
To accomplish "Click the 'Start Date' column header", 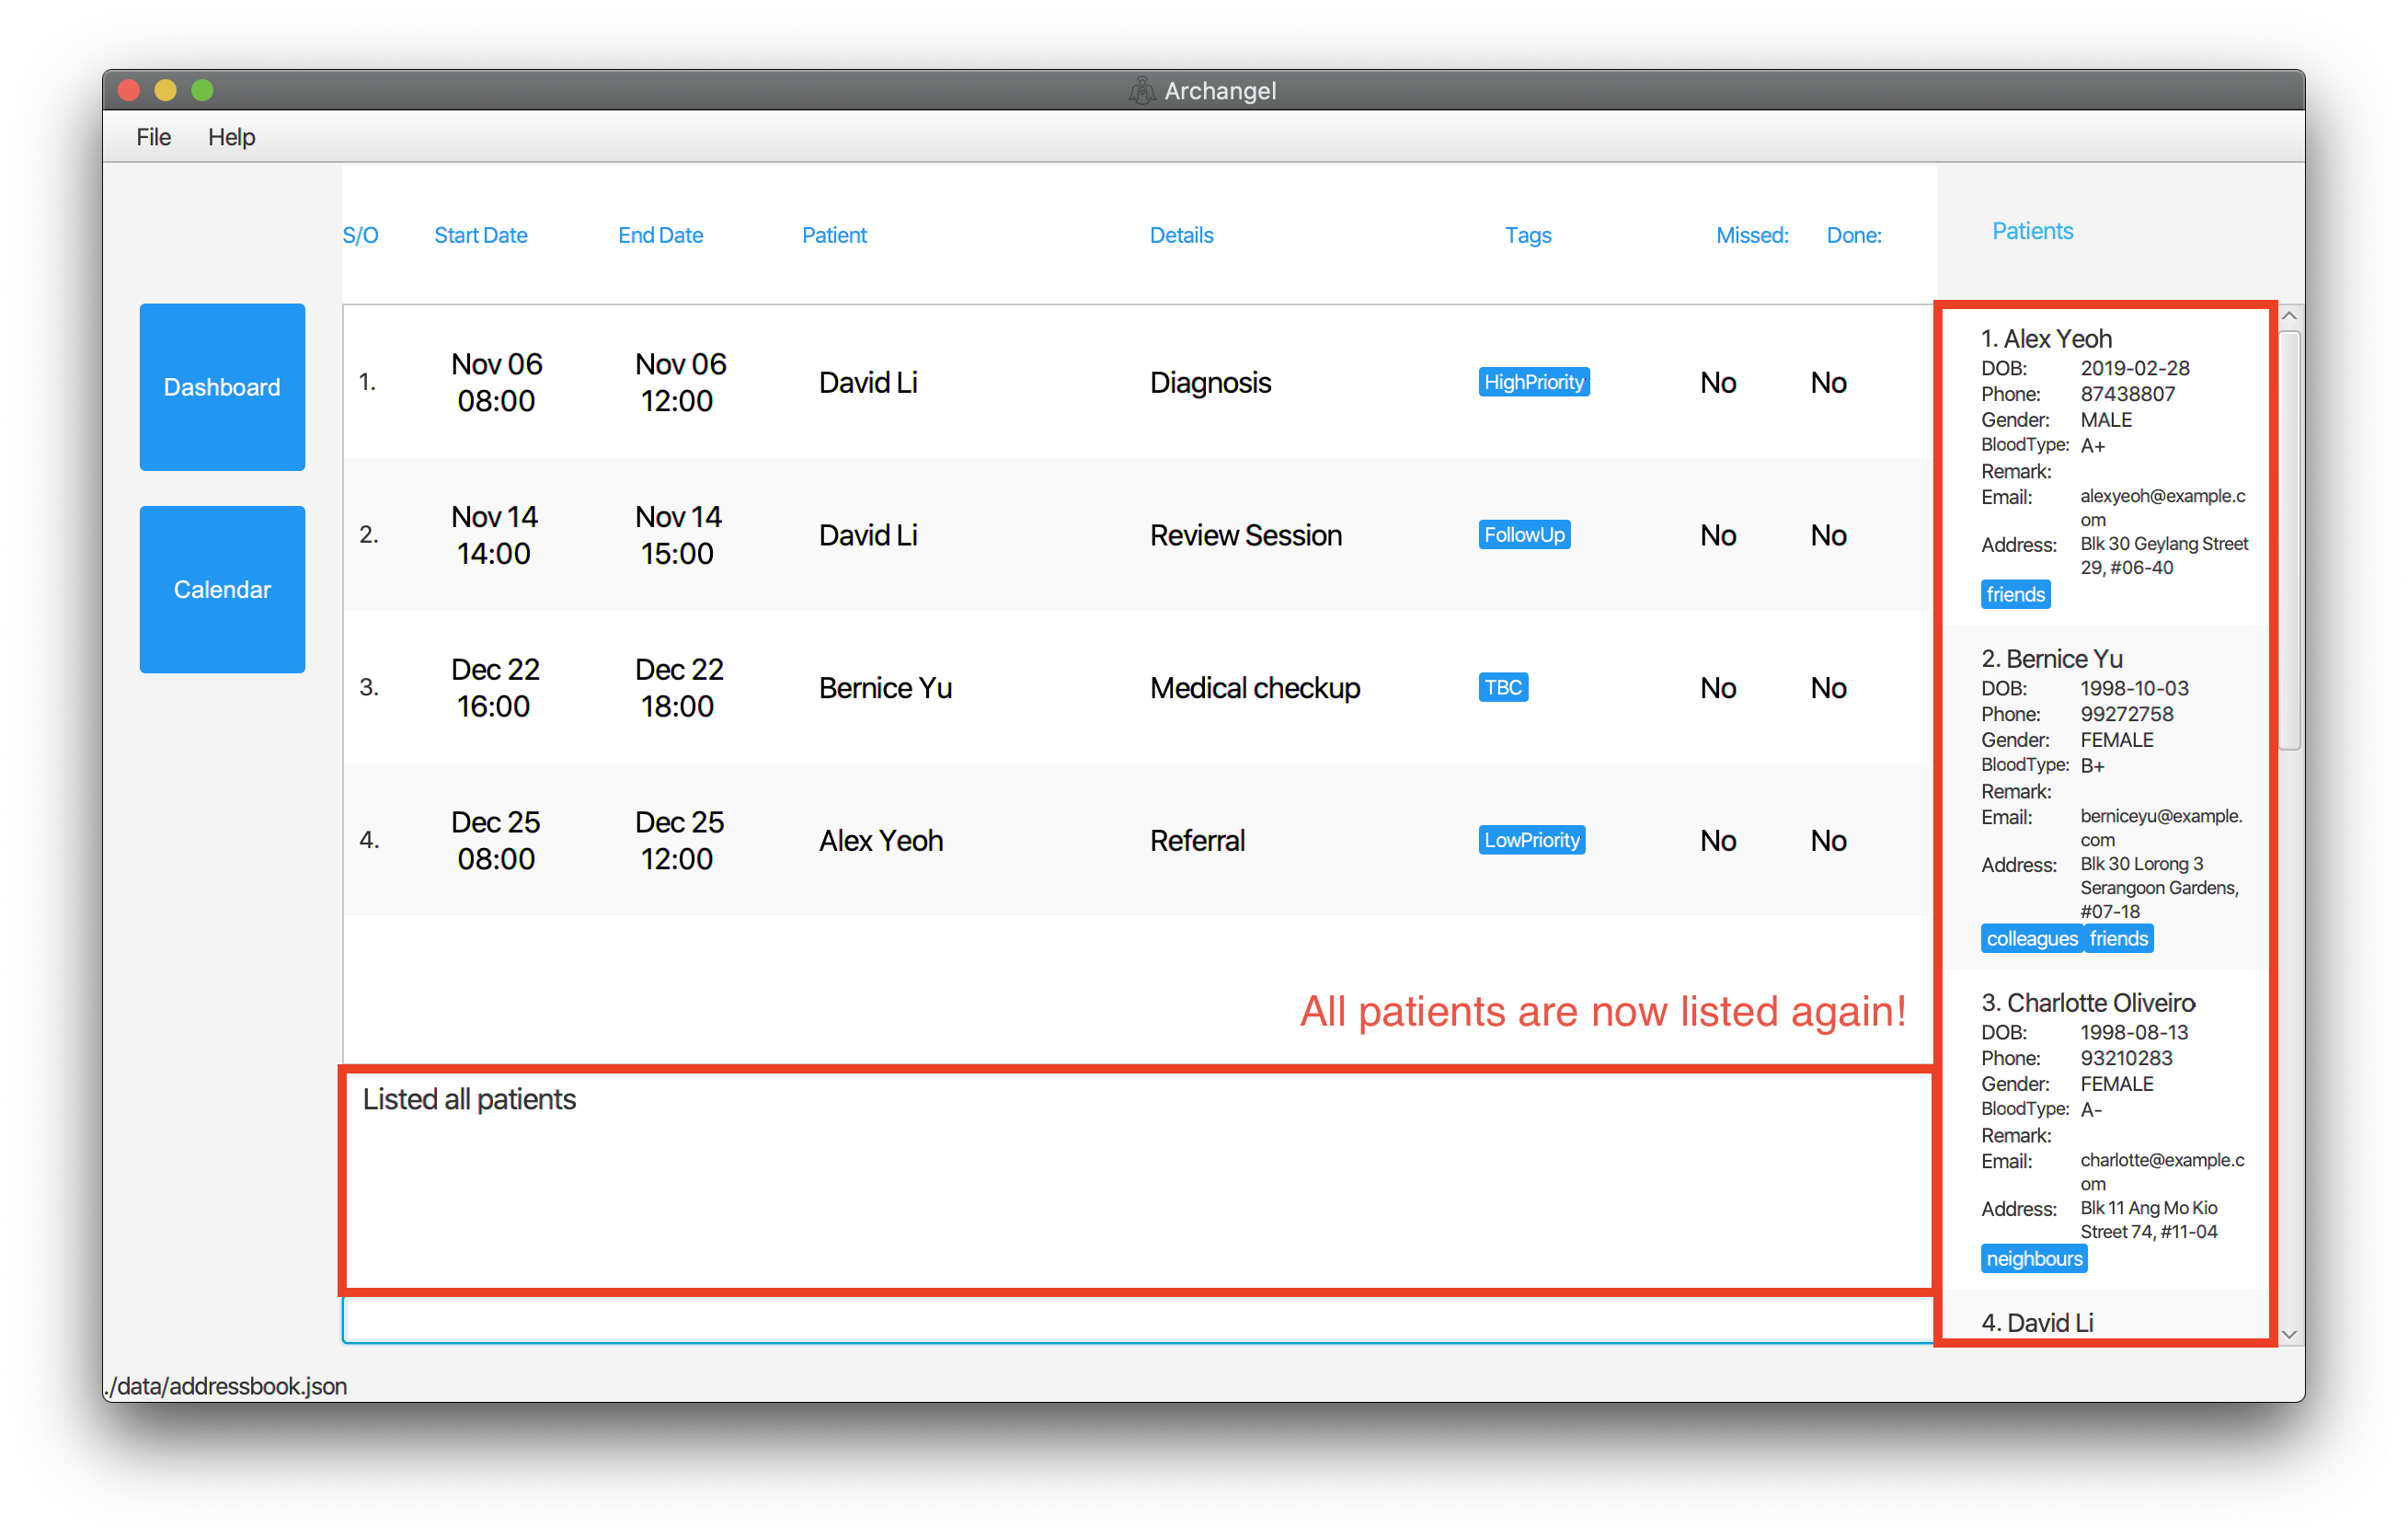I will pyautogui.click(x=481, y=236).
